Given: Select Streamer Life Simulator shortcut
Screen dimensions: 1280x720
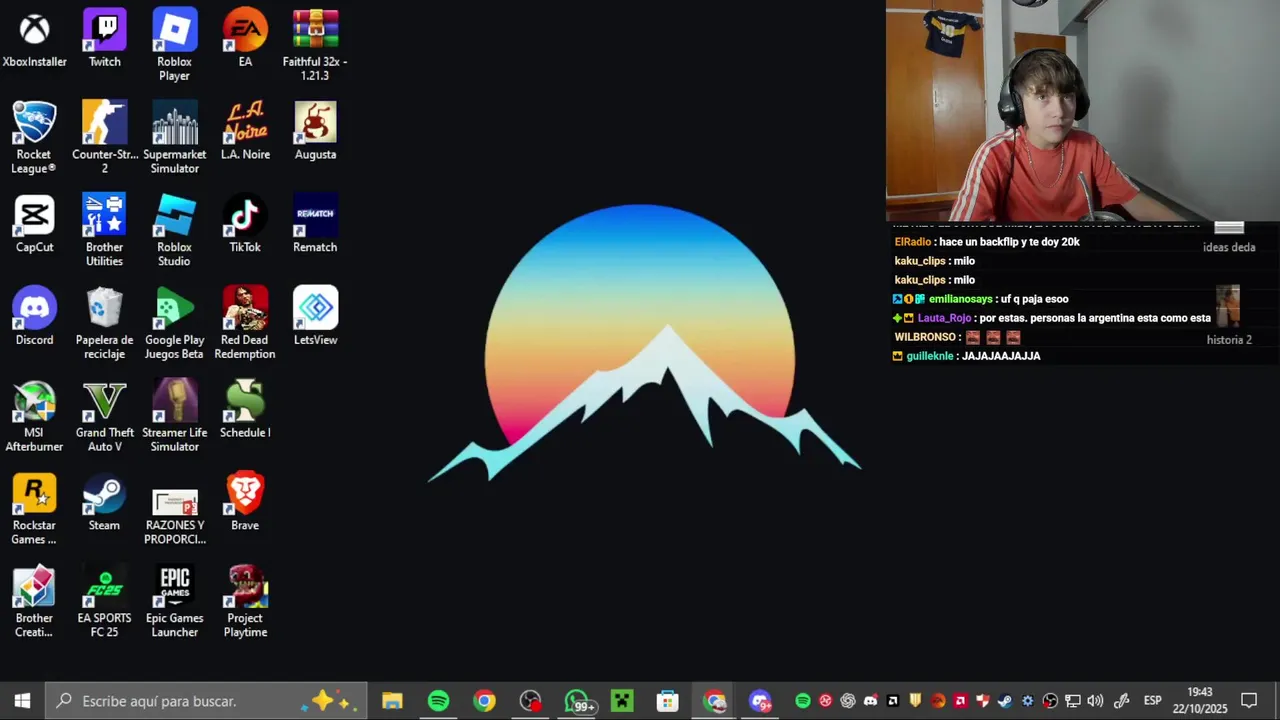Looking at the screenshot, I should tap(174, 417).
